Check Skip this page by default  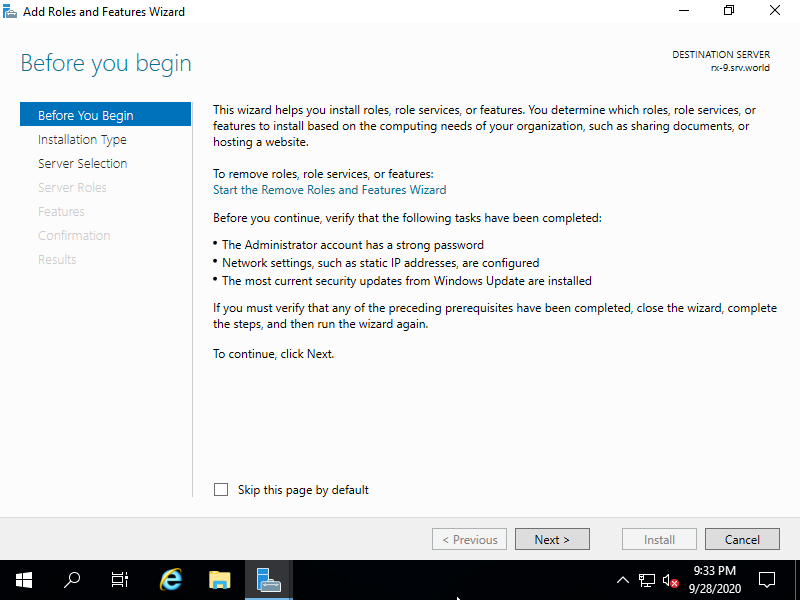point(221,490)
